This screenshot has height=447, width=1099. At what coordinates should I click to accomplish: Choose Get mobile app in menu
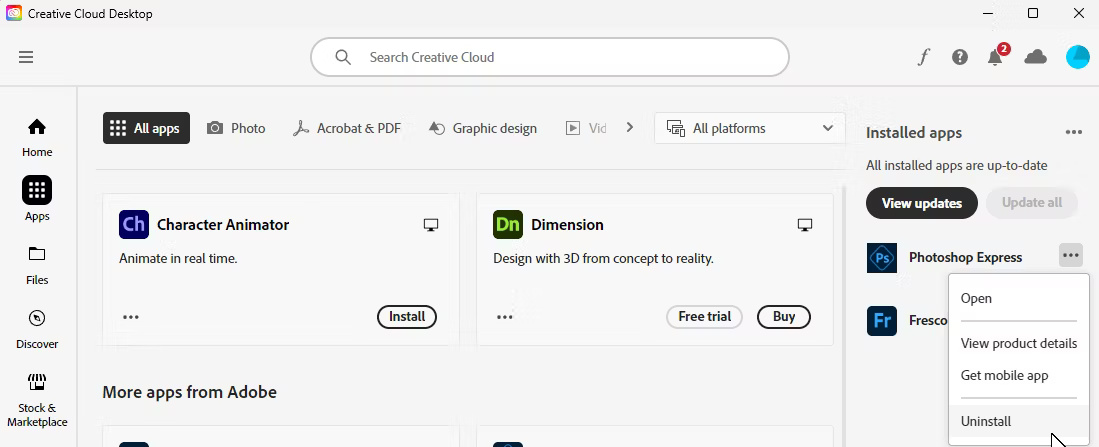1018,376
